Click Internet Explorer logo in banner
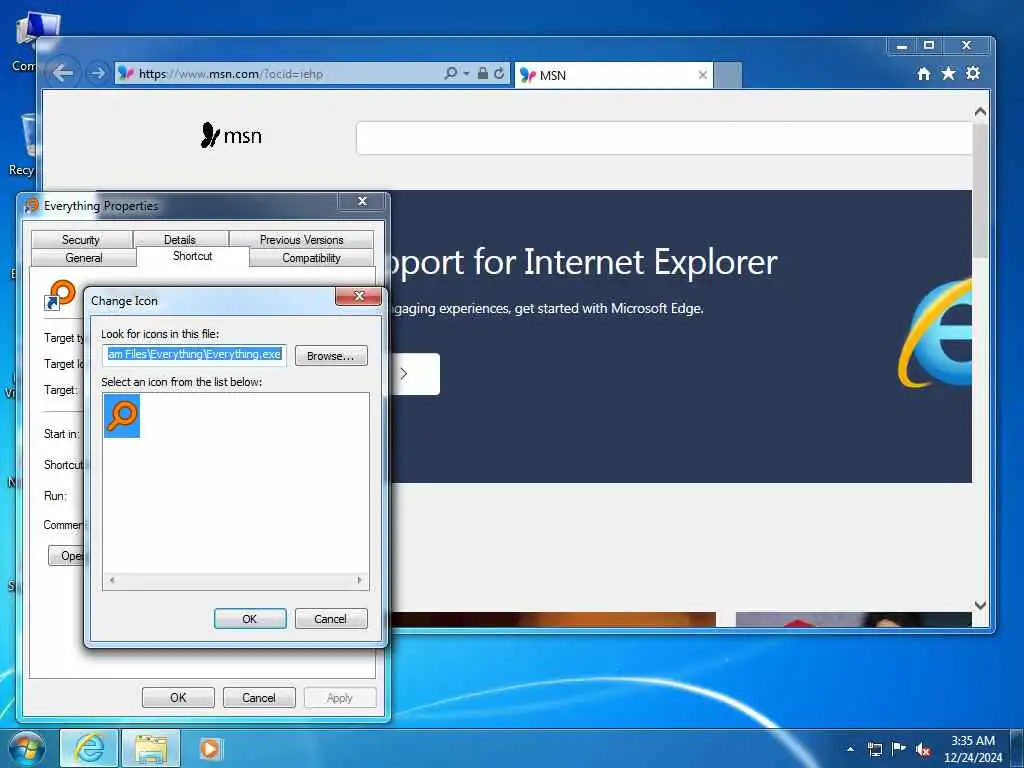Image resolution: width=1024 pixels, height=768 pixels. click(x=935, y=333)
